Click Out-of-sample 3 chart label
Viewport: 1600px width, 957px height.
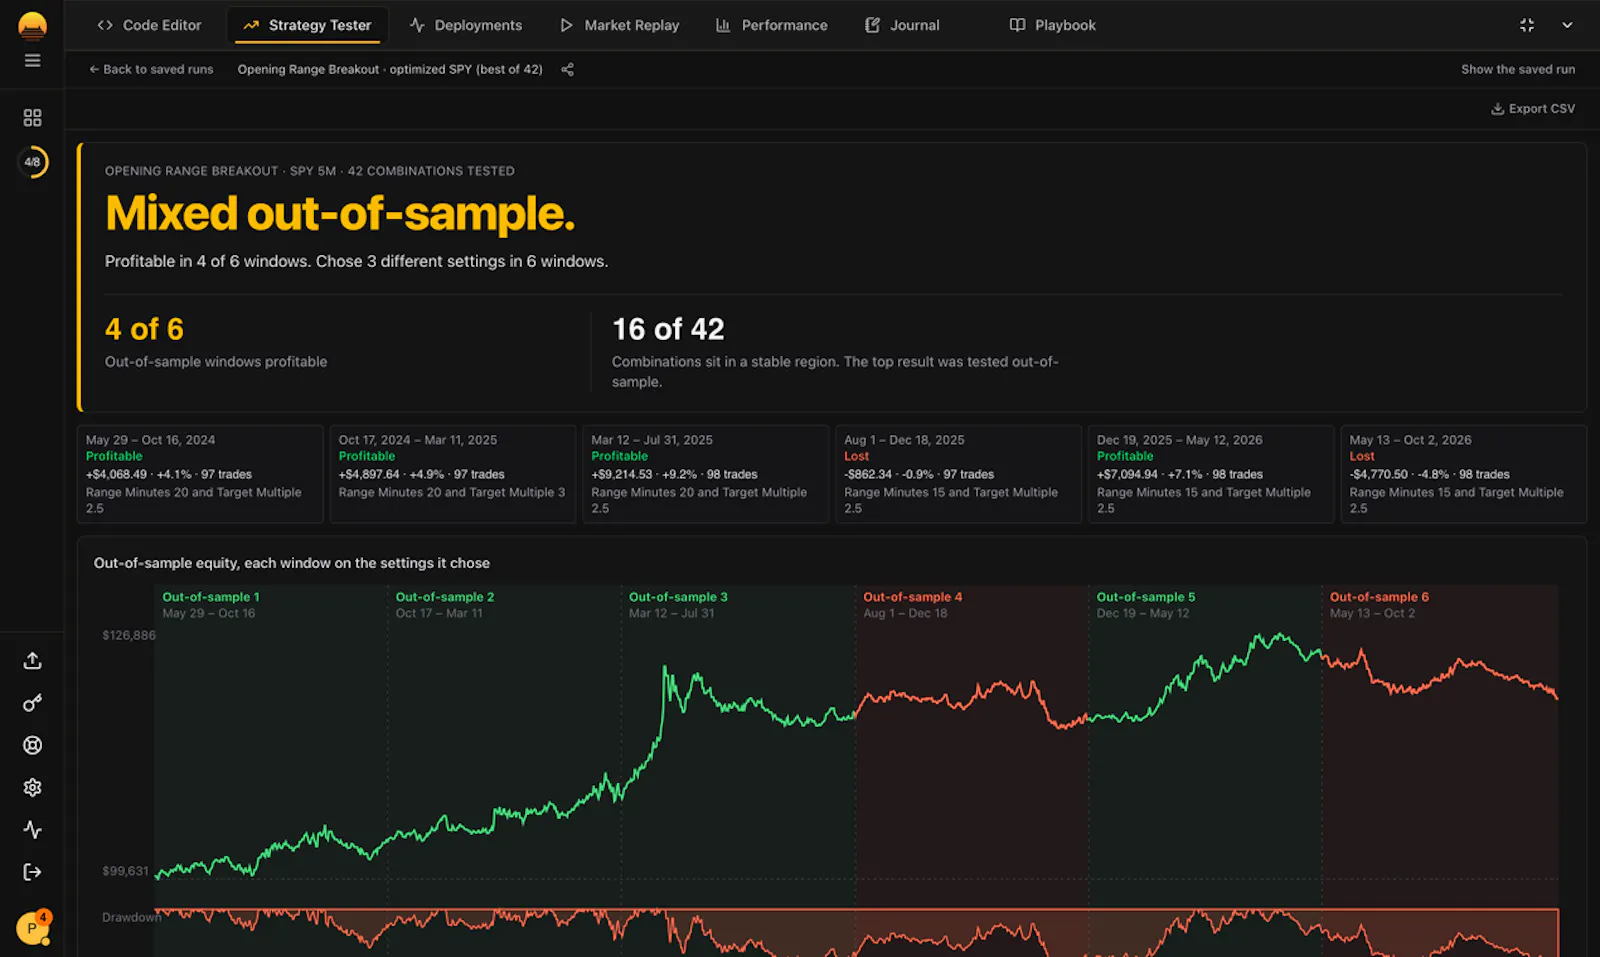pyautogui.click(x=678, y=597)
